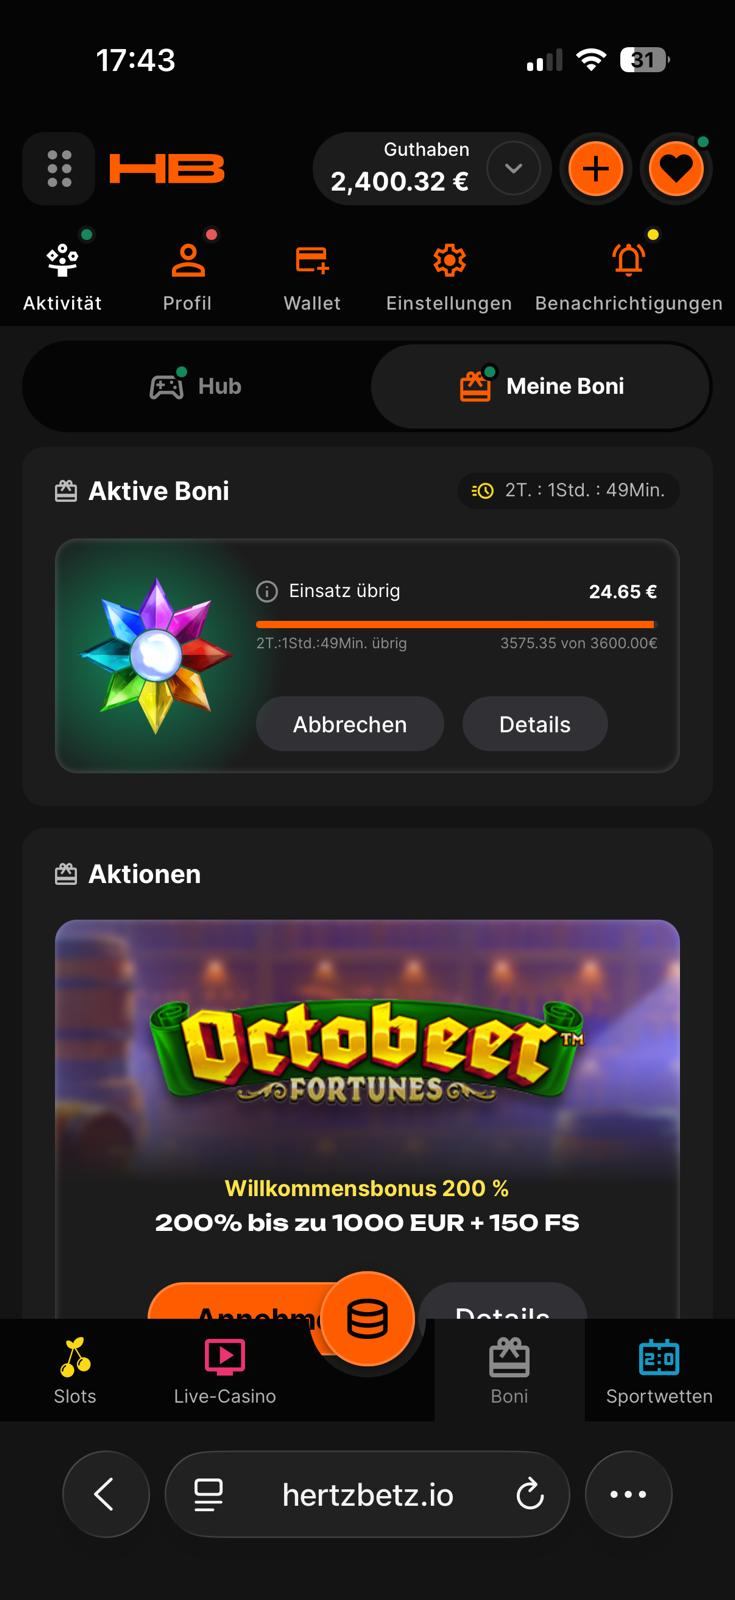Open the Aktivität section
735x1600 pixels.
[62, 277]
